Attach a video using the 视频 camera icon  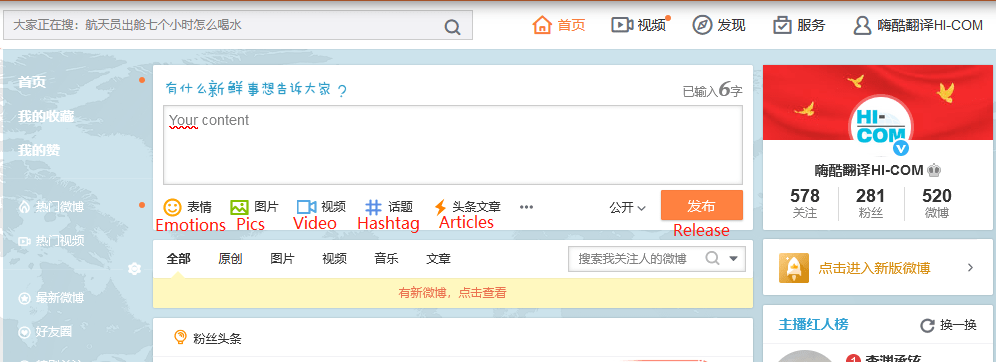point(306,207)
